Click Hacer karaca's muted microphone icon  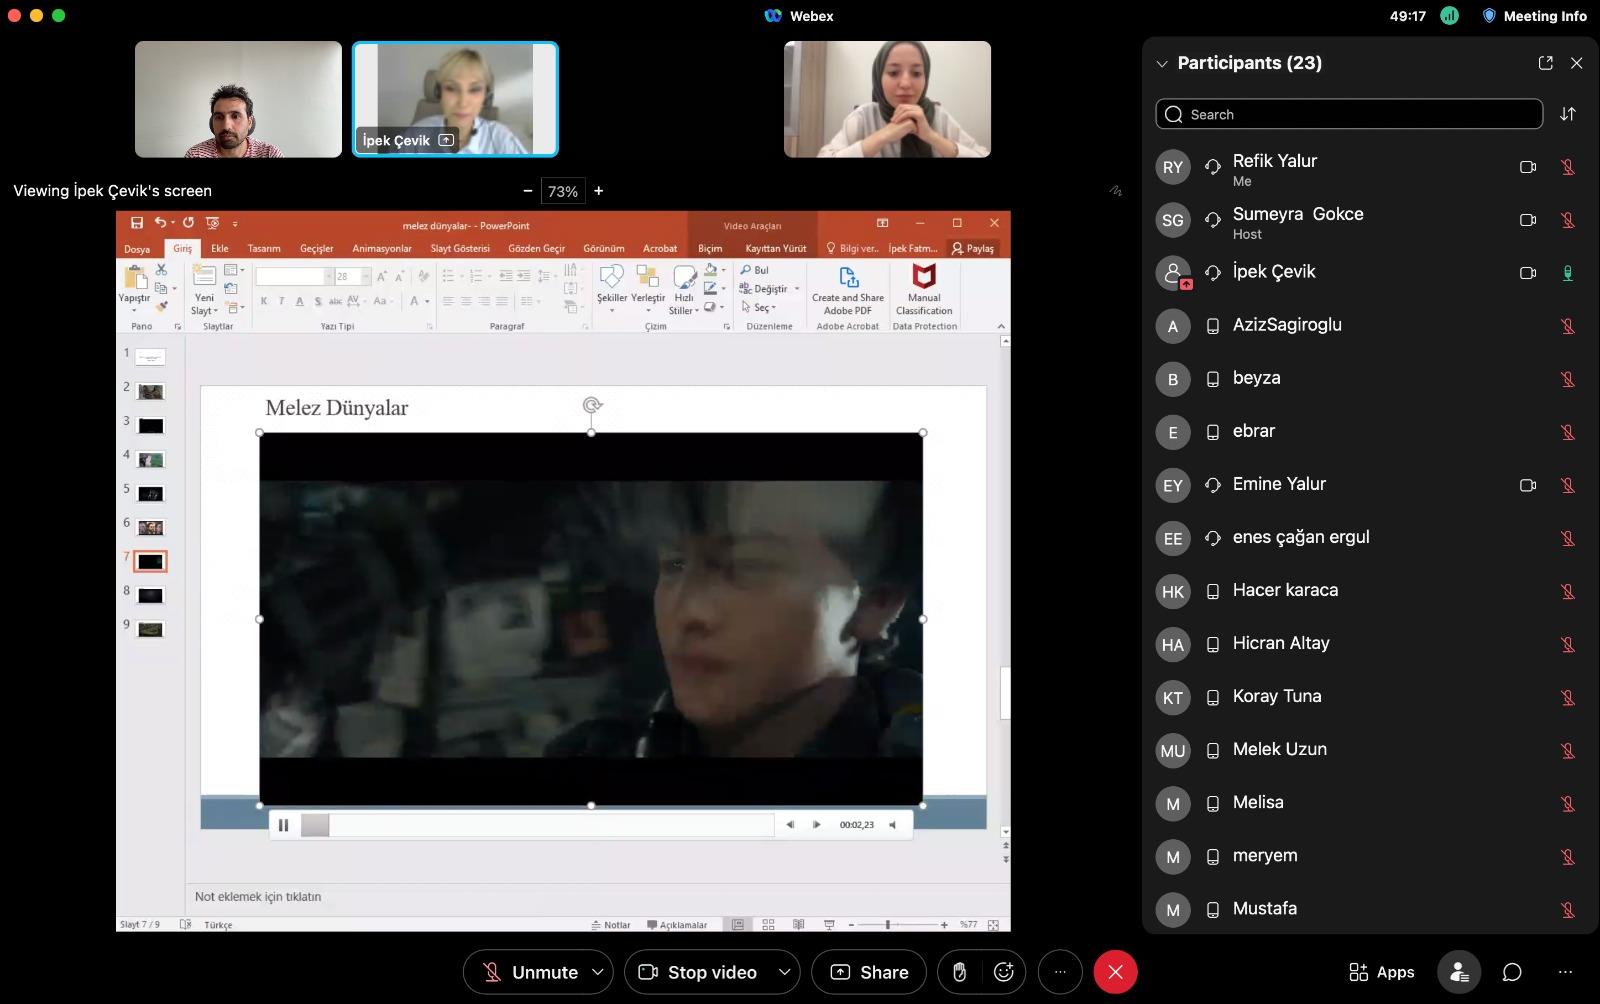(x=1568, y=591)
